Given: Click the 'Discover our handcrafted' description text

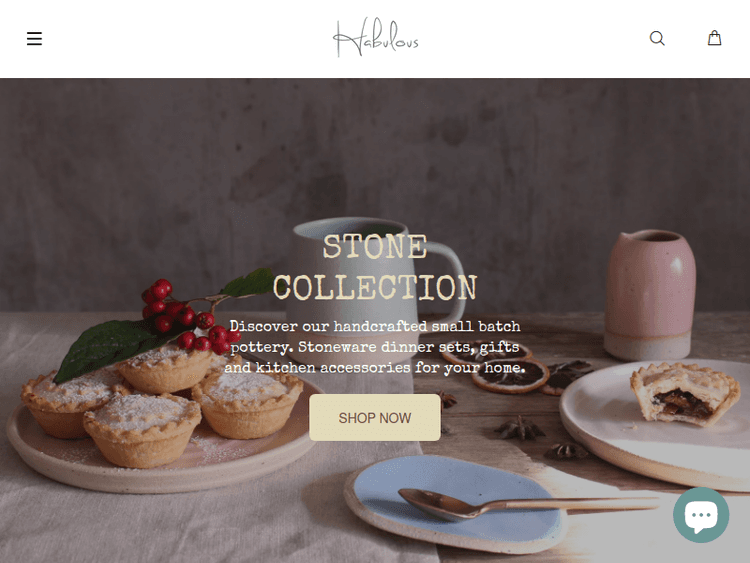Looking at the screenshot, I should 375,347.
